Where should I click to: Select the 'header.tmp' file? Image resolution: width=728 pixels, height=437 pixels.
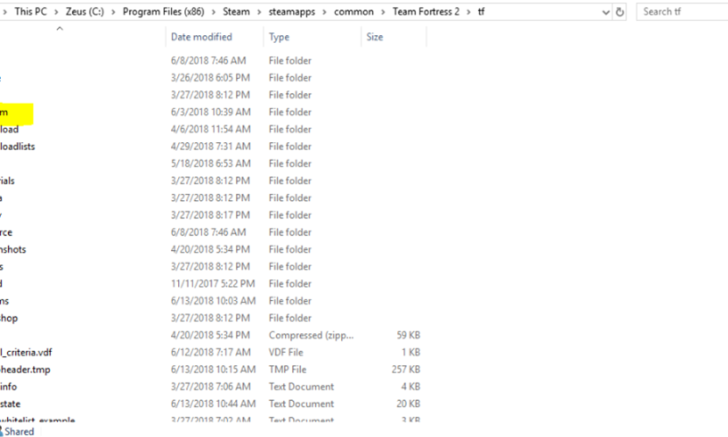point(25,370)
